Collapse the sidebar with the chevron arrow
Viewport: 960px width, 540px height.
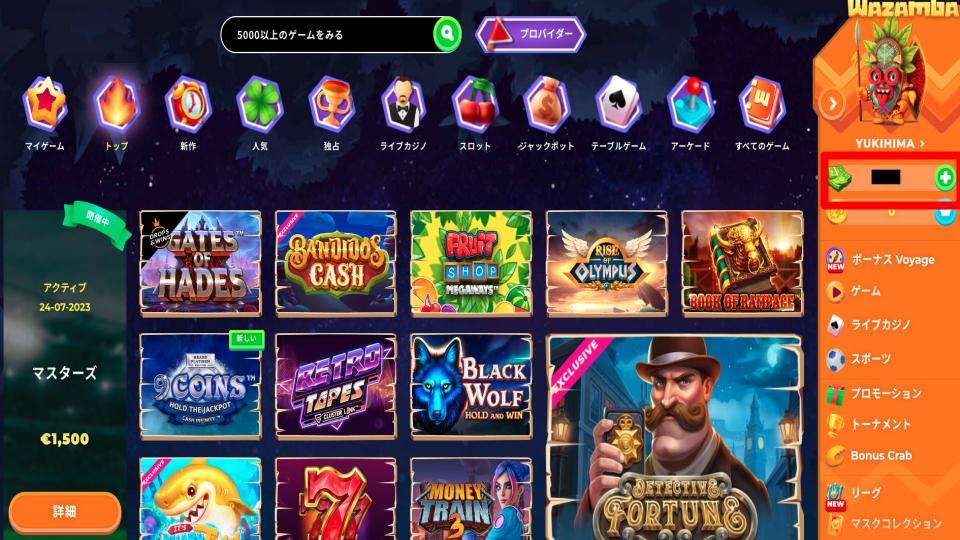pyautogui.click(x=833, y=103)
